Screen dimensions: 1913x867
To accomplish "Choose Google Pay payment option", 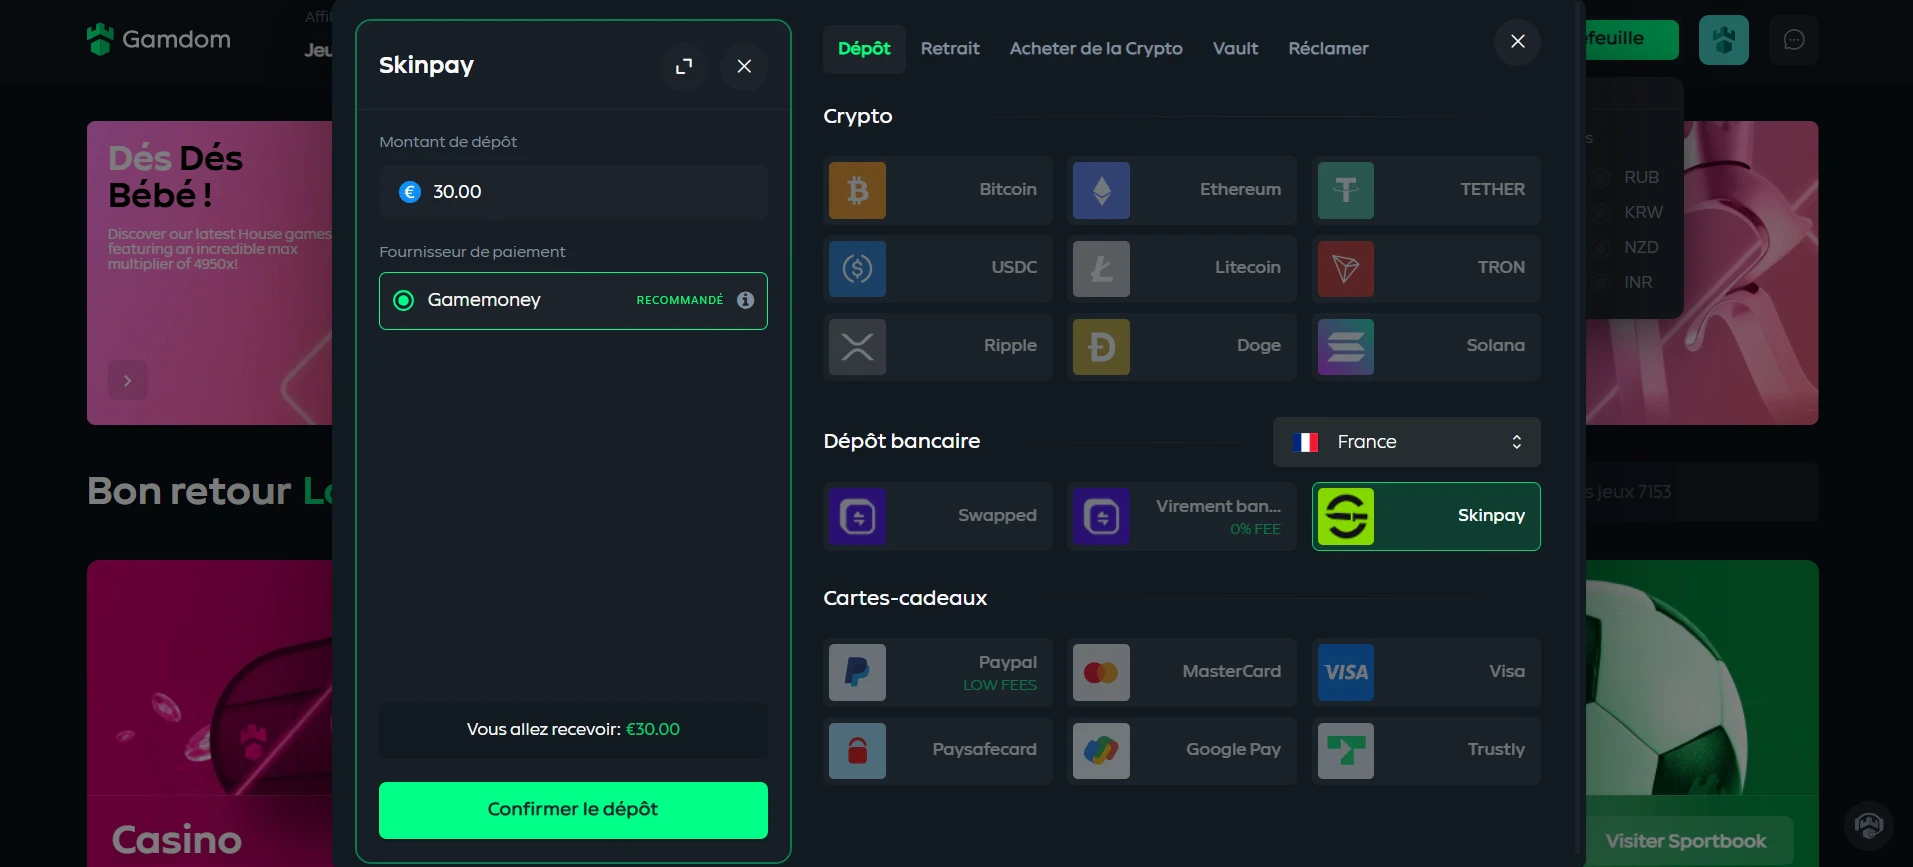I will point(1182,750).
